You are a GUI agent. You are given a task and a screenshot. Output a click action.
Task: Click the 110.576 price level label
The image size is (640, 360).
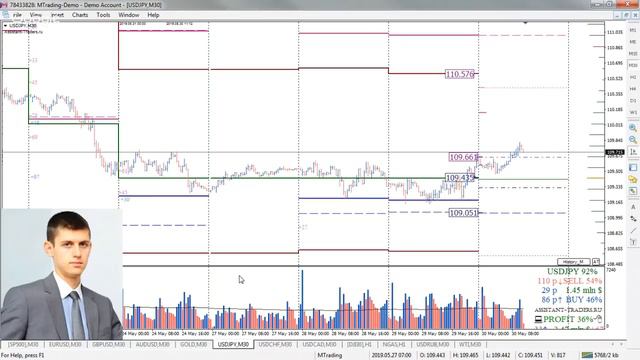[460, 74]
